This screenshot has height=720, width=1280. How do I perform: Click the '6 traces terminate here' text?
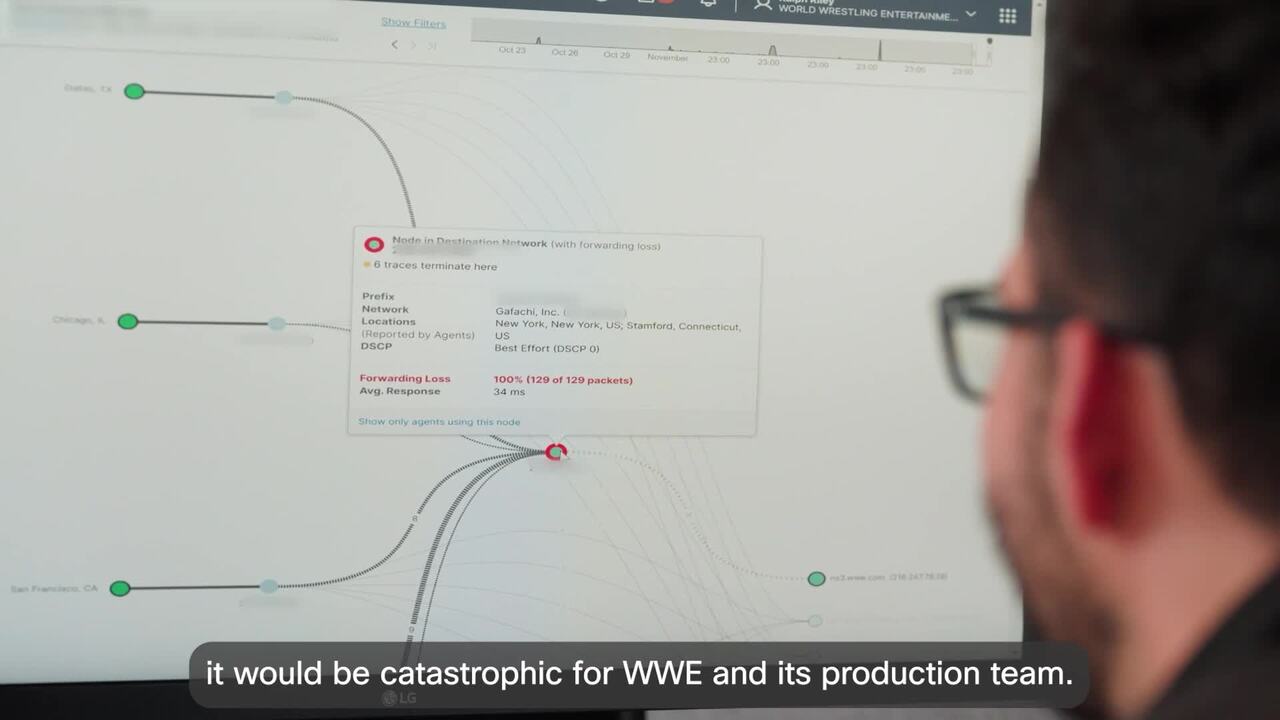pos(435,266)
